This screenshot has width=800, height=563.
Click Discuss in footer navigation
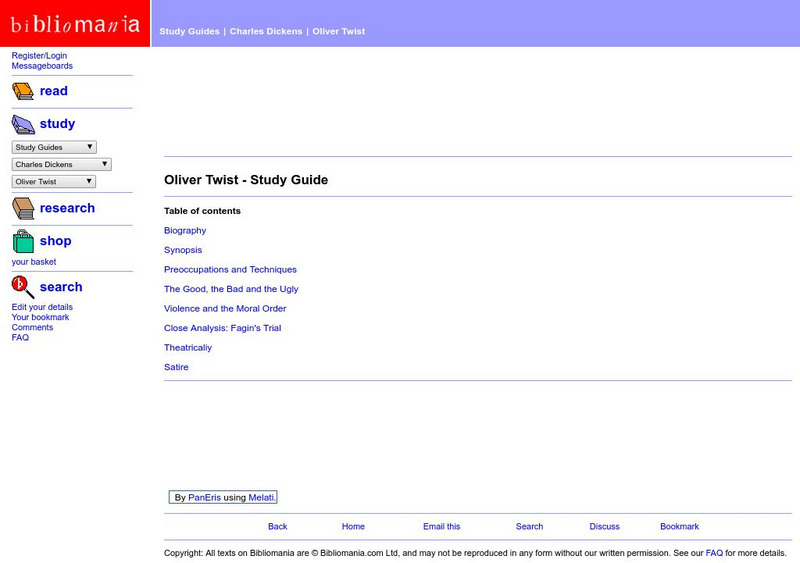(x=604, y=526)
